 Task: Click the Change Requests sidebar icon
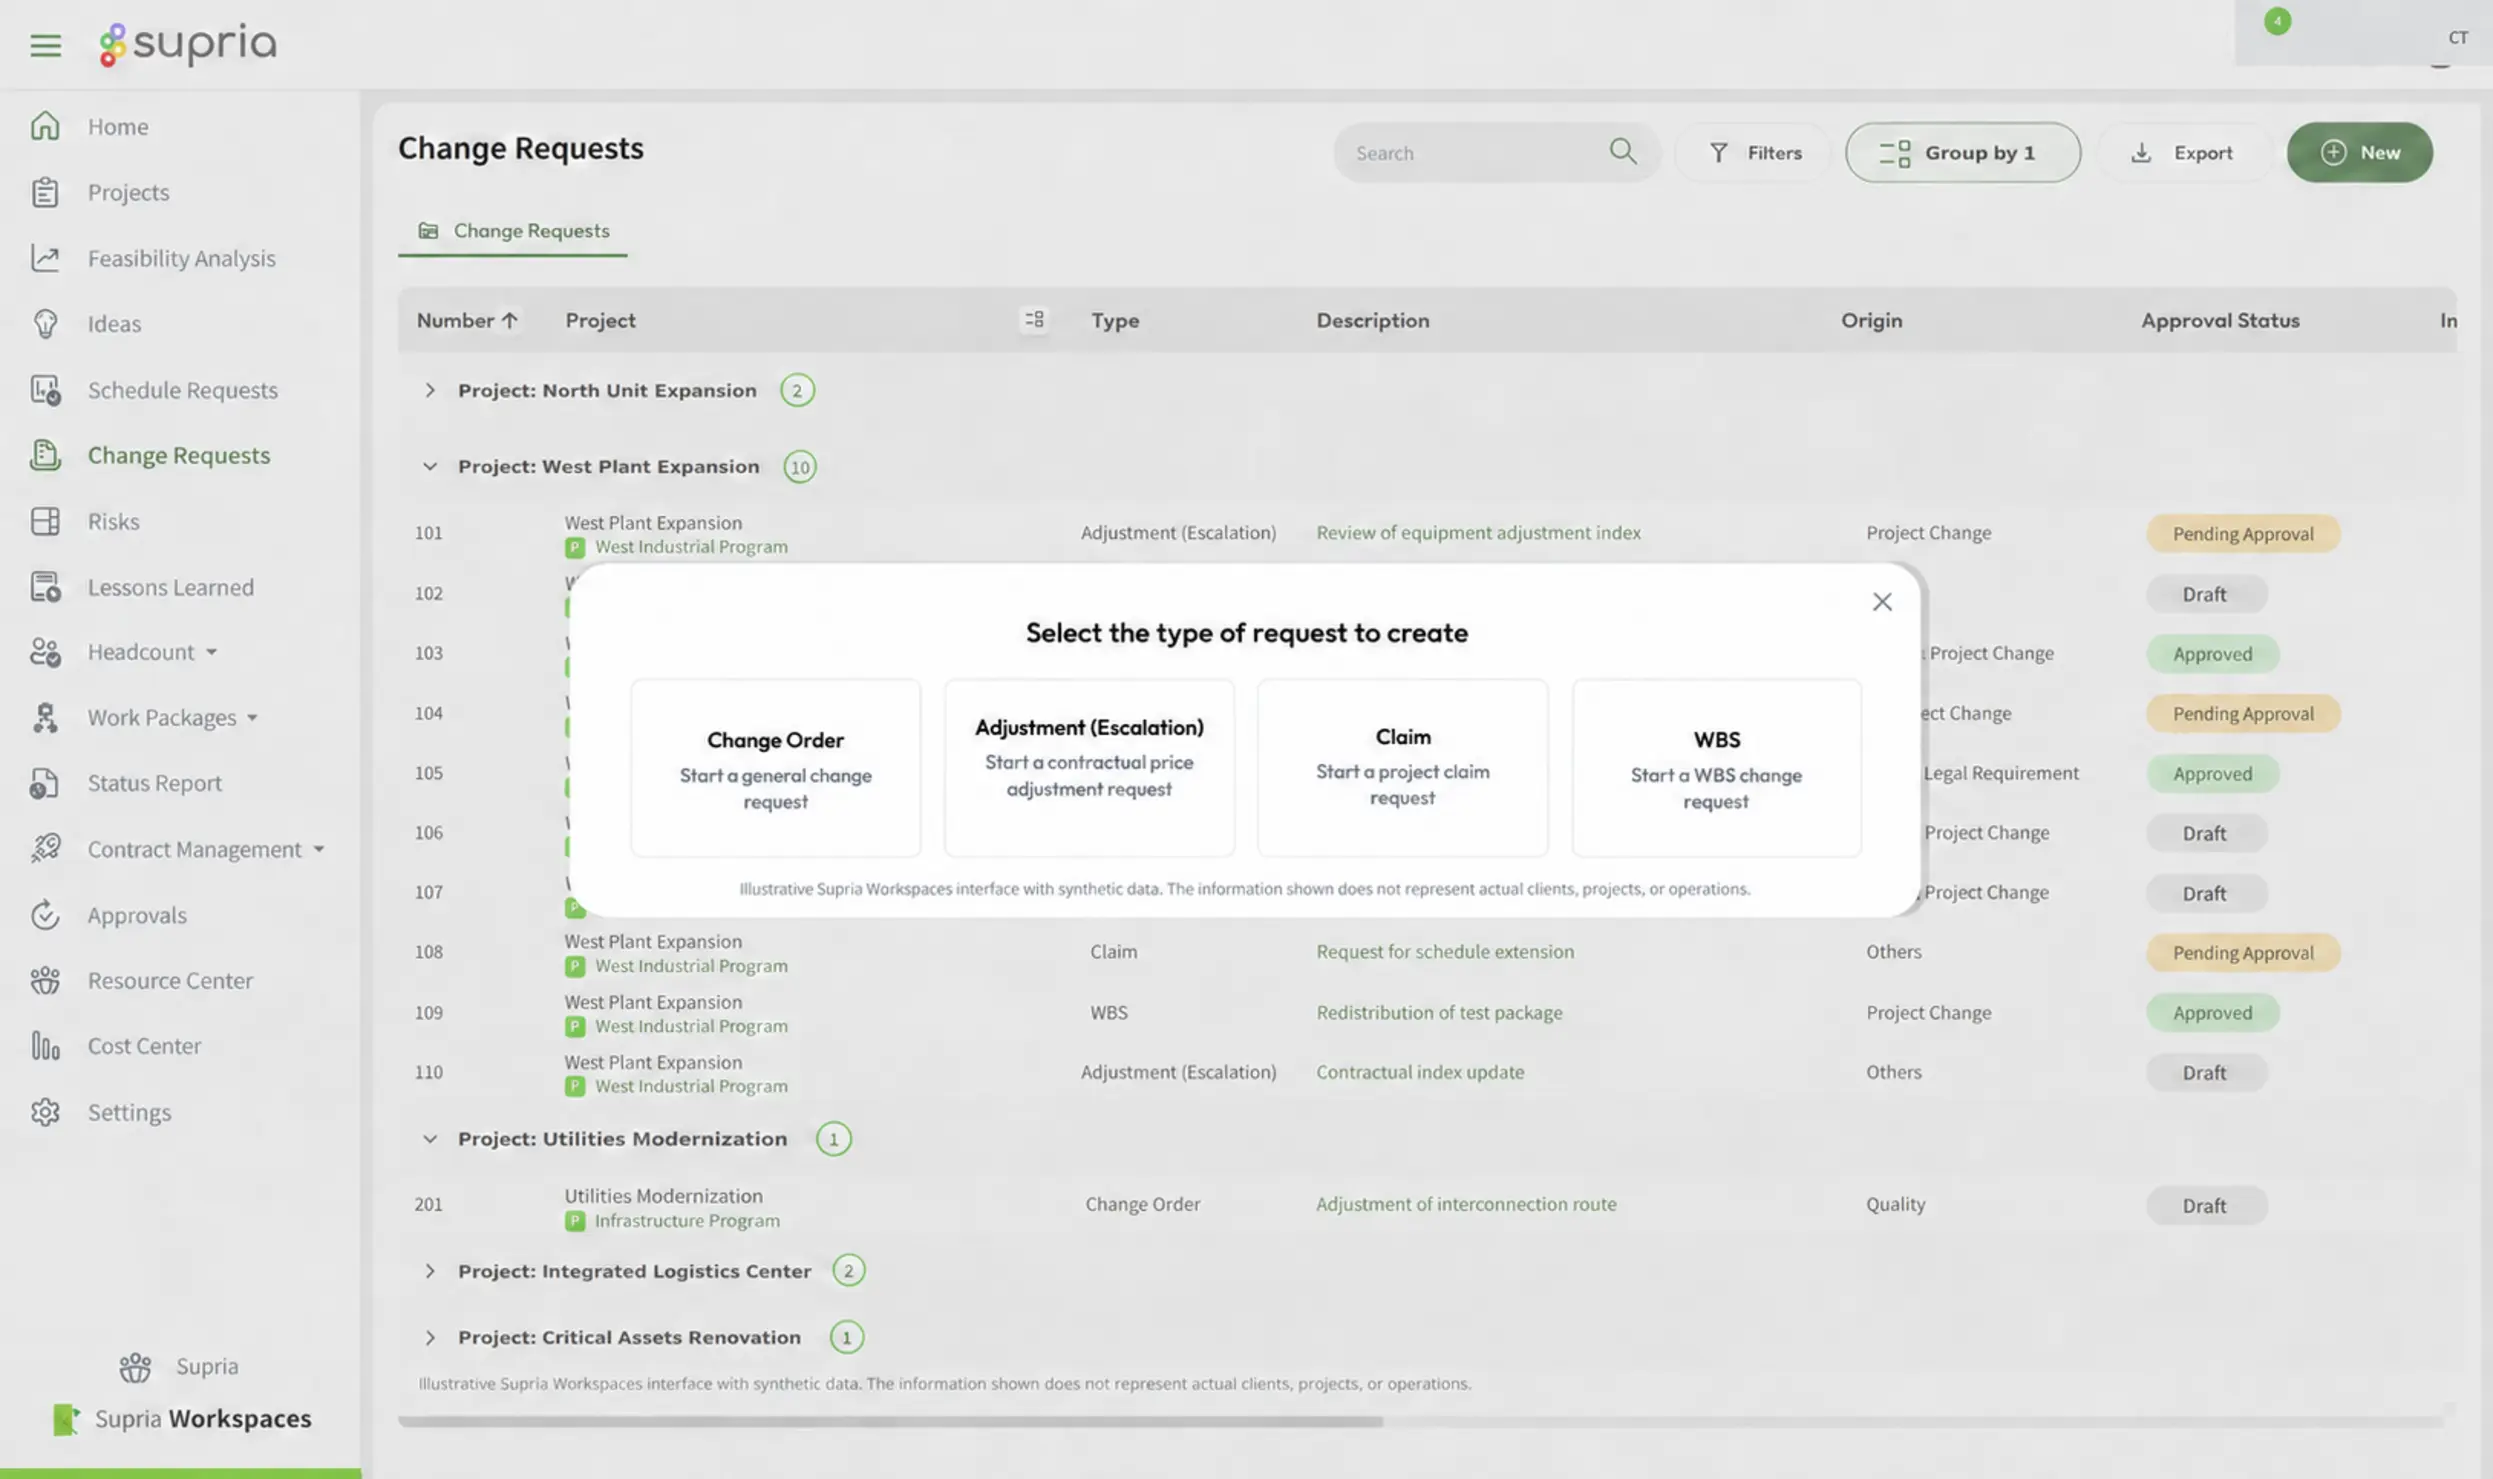[x=45, y=455]
